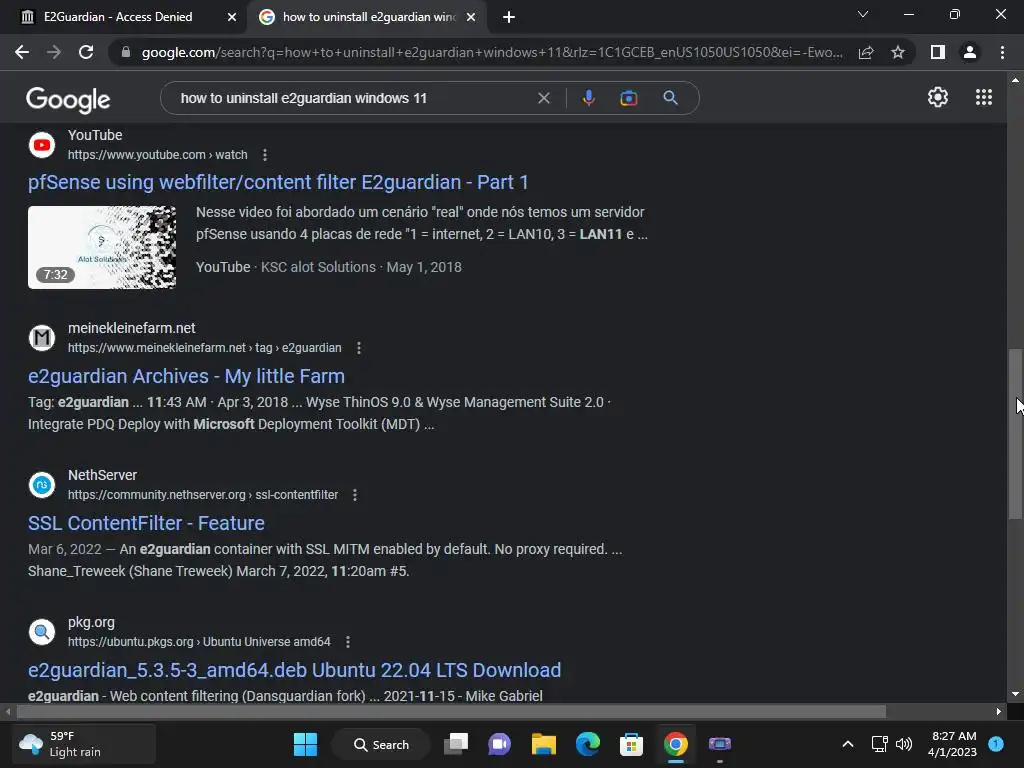Click the scroll-right arrow of horizontal scrollbar
1024x768 pixels.
[x=999, y=711]
